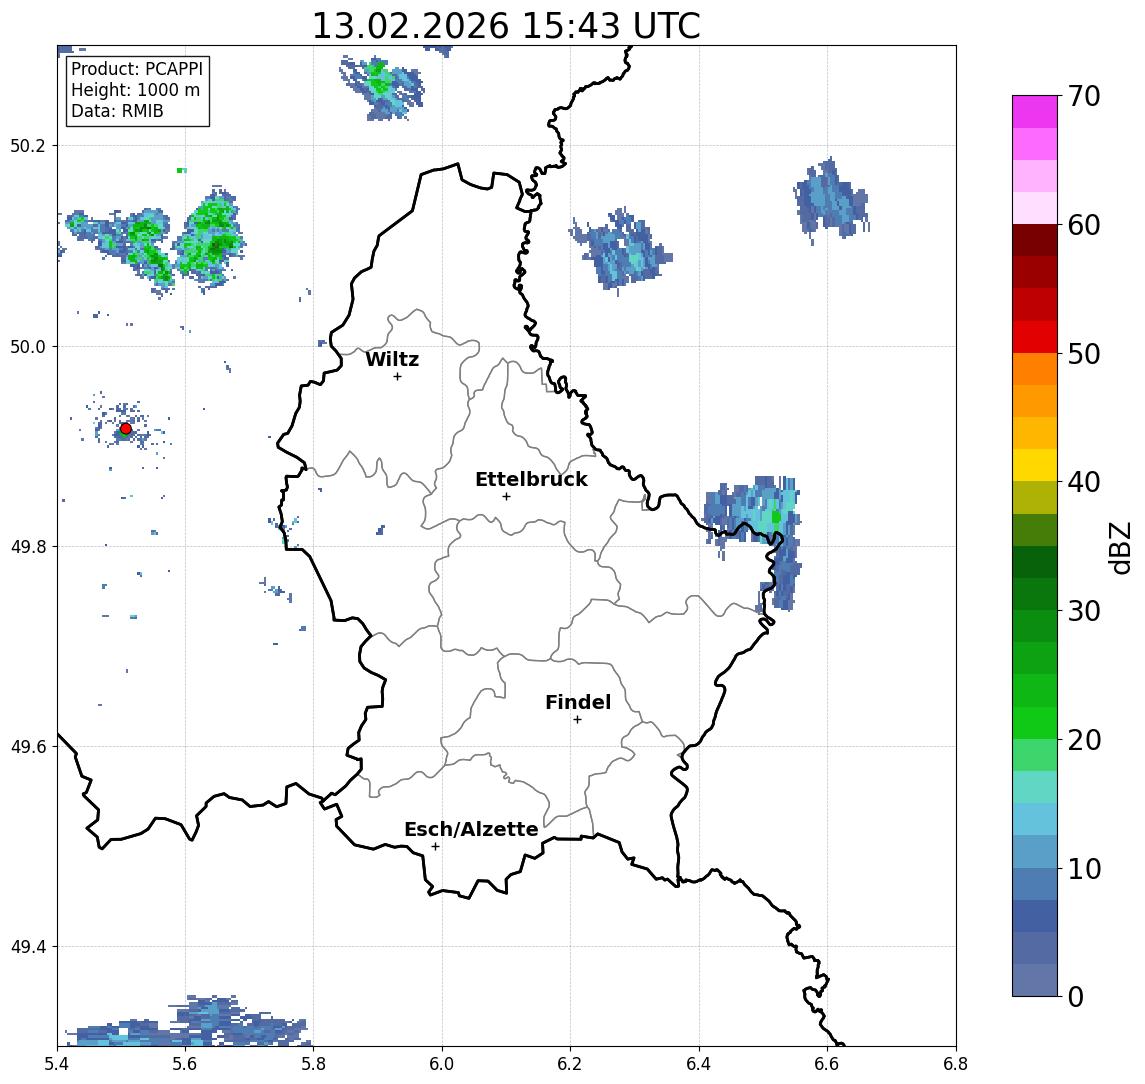Click the 6.2 longitude axis label
The width and height of the screenshot is (1145, 1084).
pyautogui.click(x=570, y=1064)
